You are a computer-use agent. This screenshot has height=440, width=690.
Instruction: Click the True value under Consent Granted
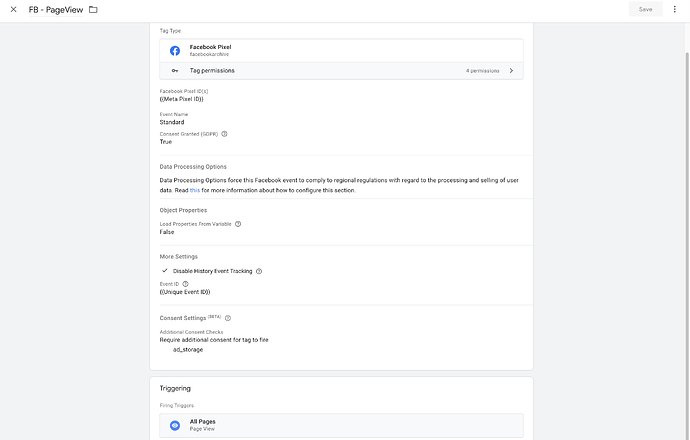coord(165,142)
